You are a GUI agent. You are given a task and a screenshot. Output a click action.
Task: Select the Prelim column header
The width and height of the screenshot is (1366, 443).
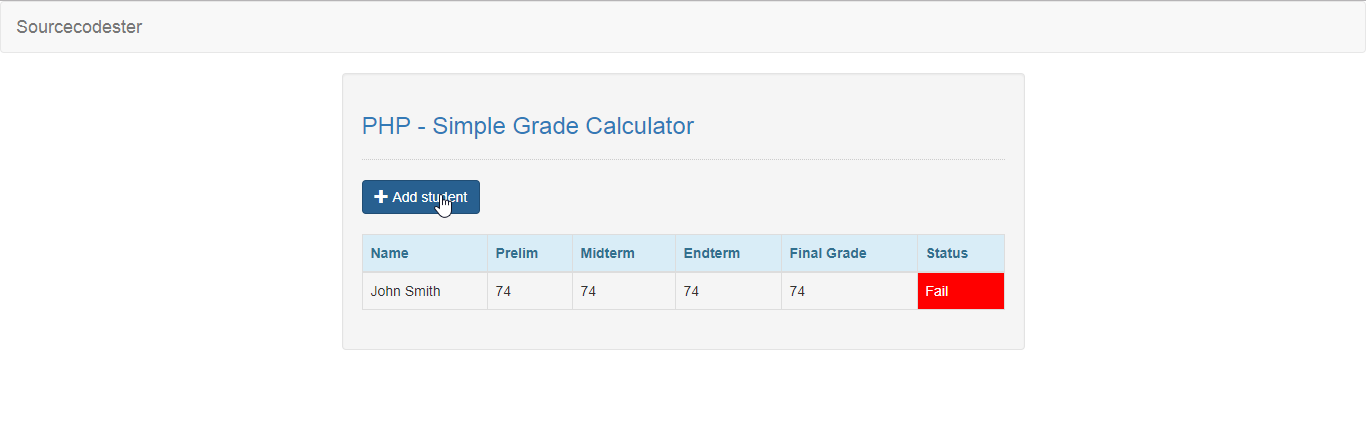click(x=530, y=253)
